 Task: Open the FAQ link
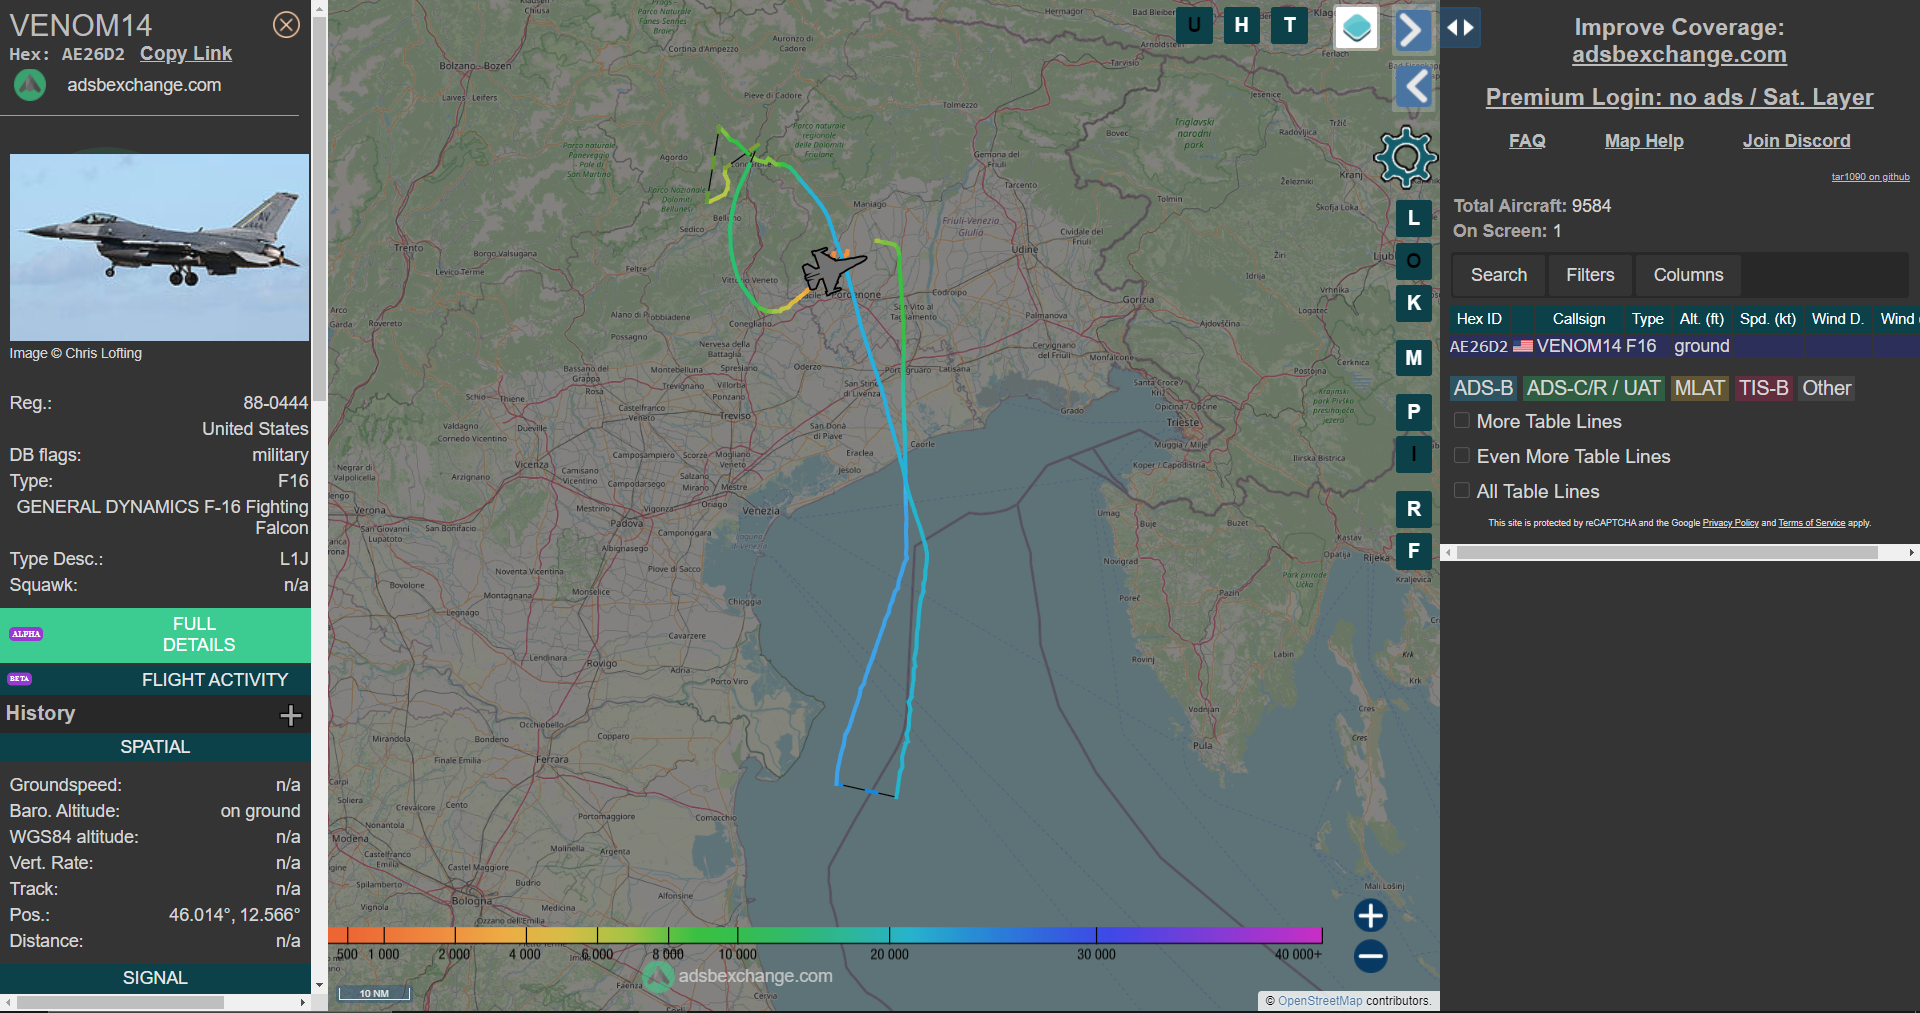point(1526,141)
